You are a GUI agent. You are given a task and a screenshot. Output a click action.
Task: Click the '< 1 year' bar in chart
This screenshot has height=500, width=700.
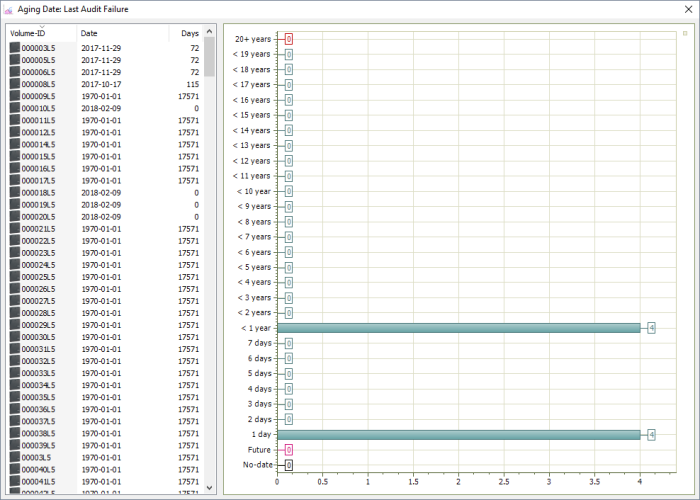point(458,328)
